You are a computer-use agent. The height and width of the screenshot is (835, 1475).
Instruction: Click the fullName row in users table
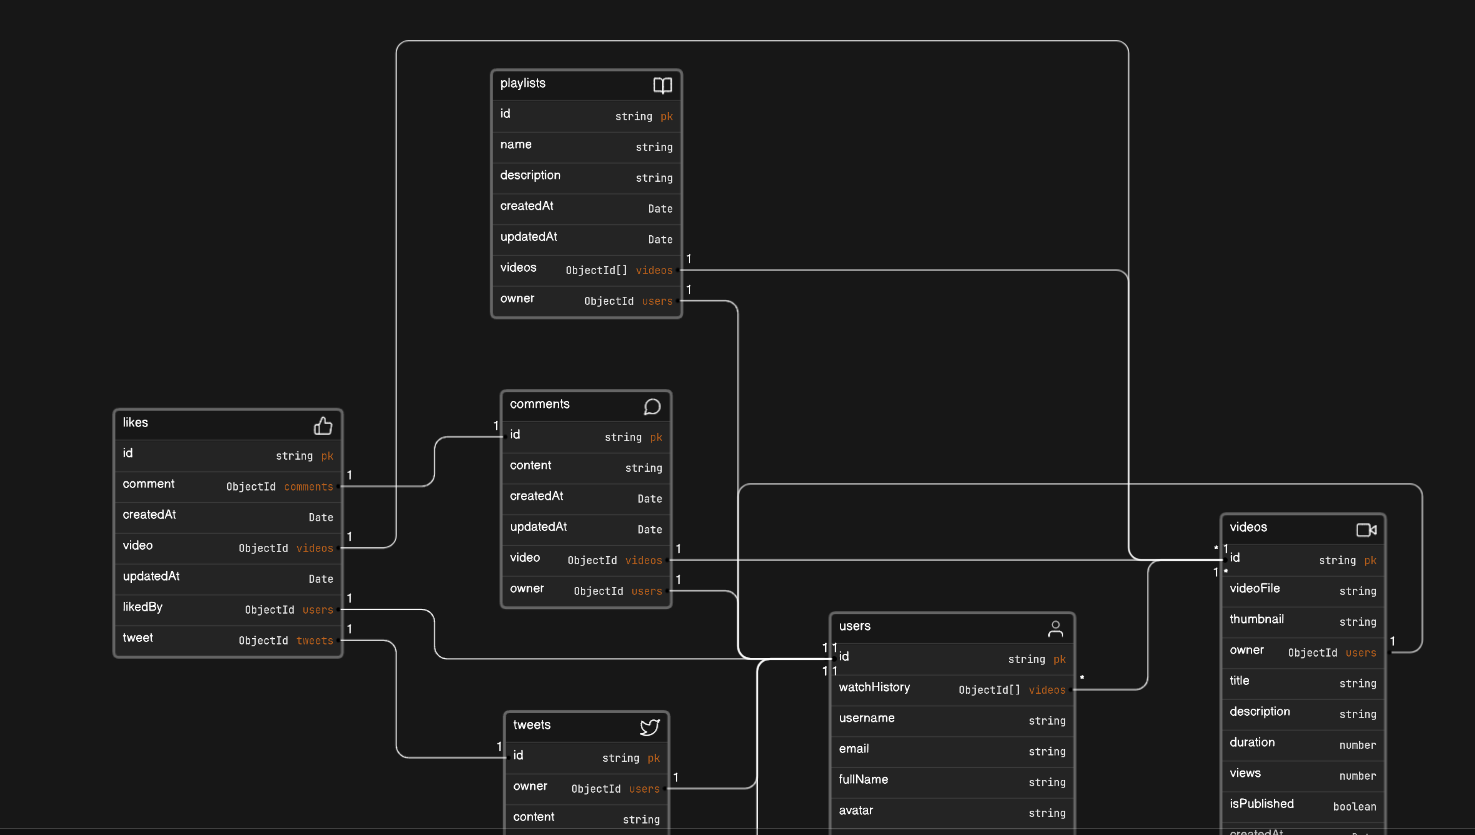point(952,782)
